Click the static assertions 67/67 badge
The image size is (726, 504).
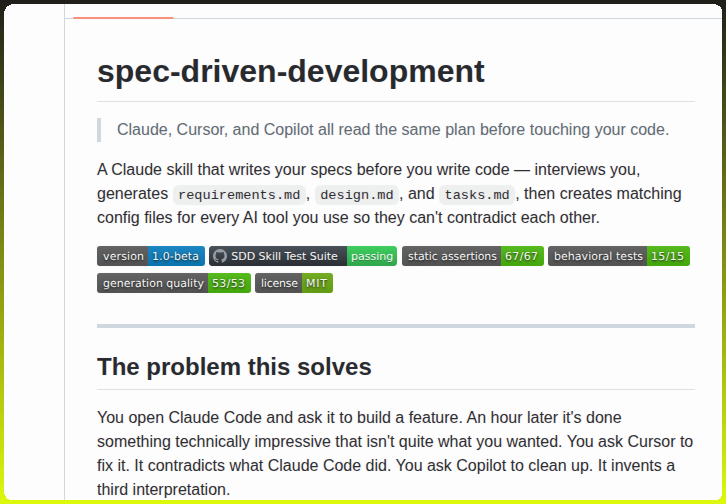pos(473,256)
